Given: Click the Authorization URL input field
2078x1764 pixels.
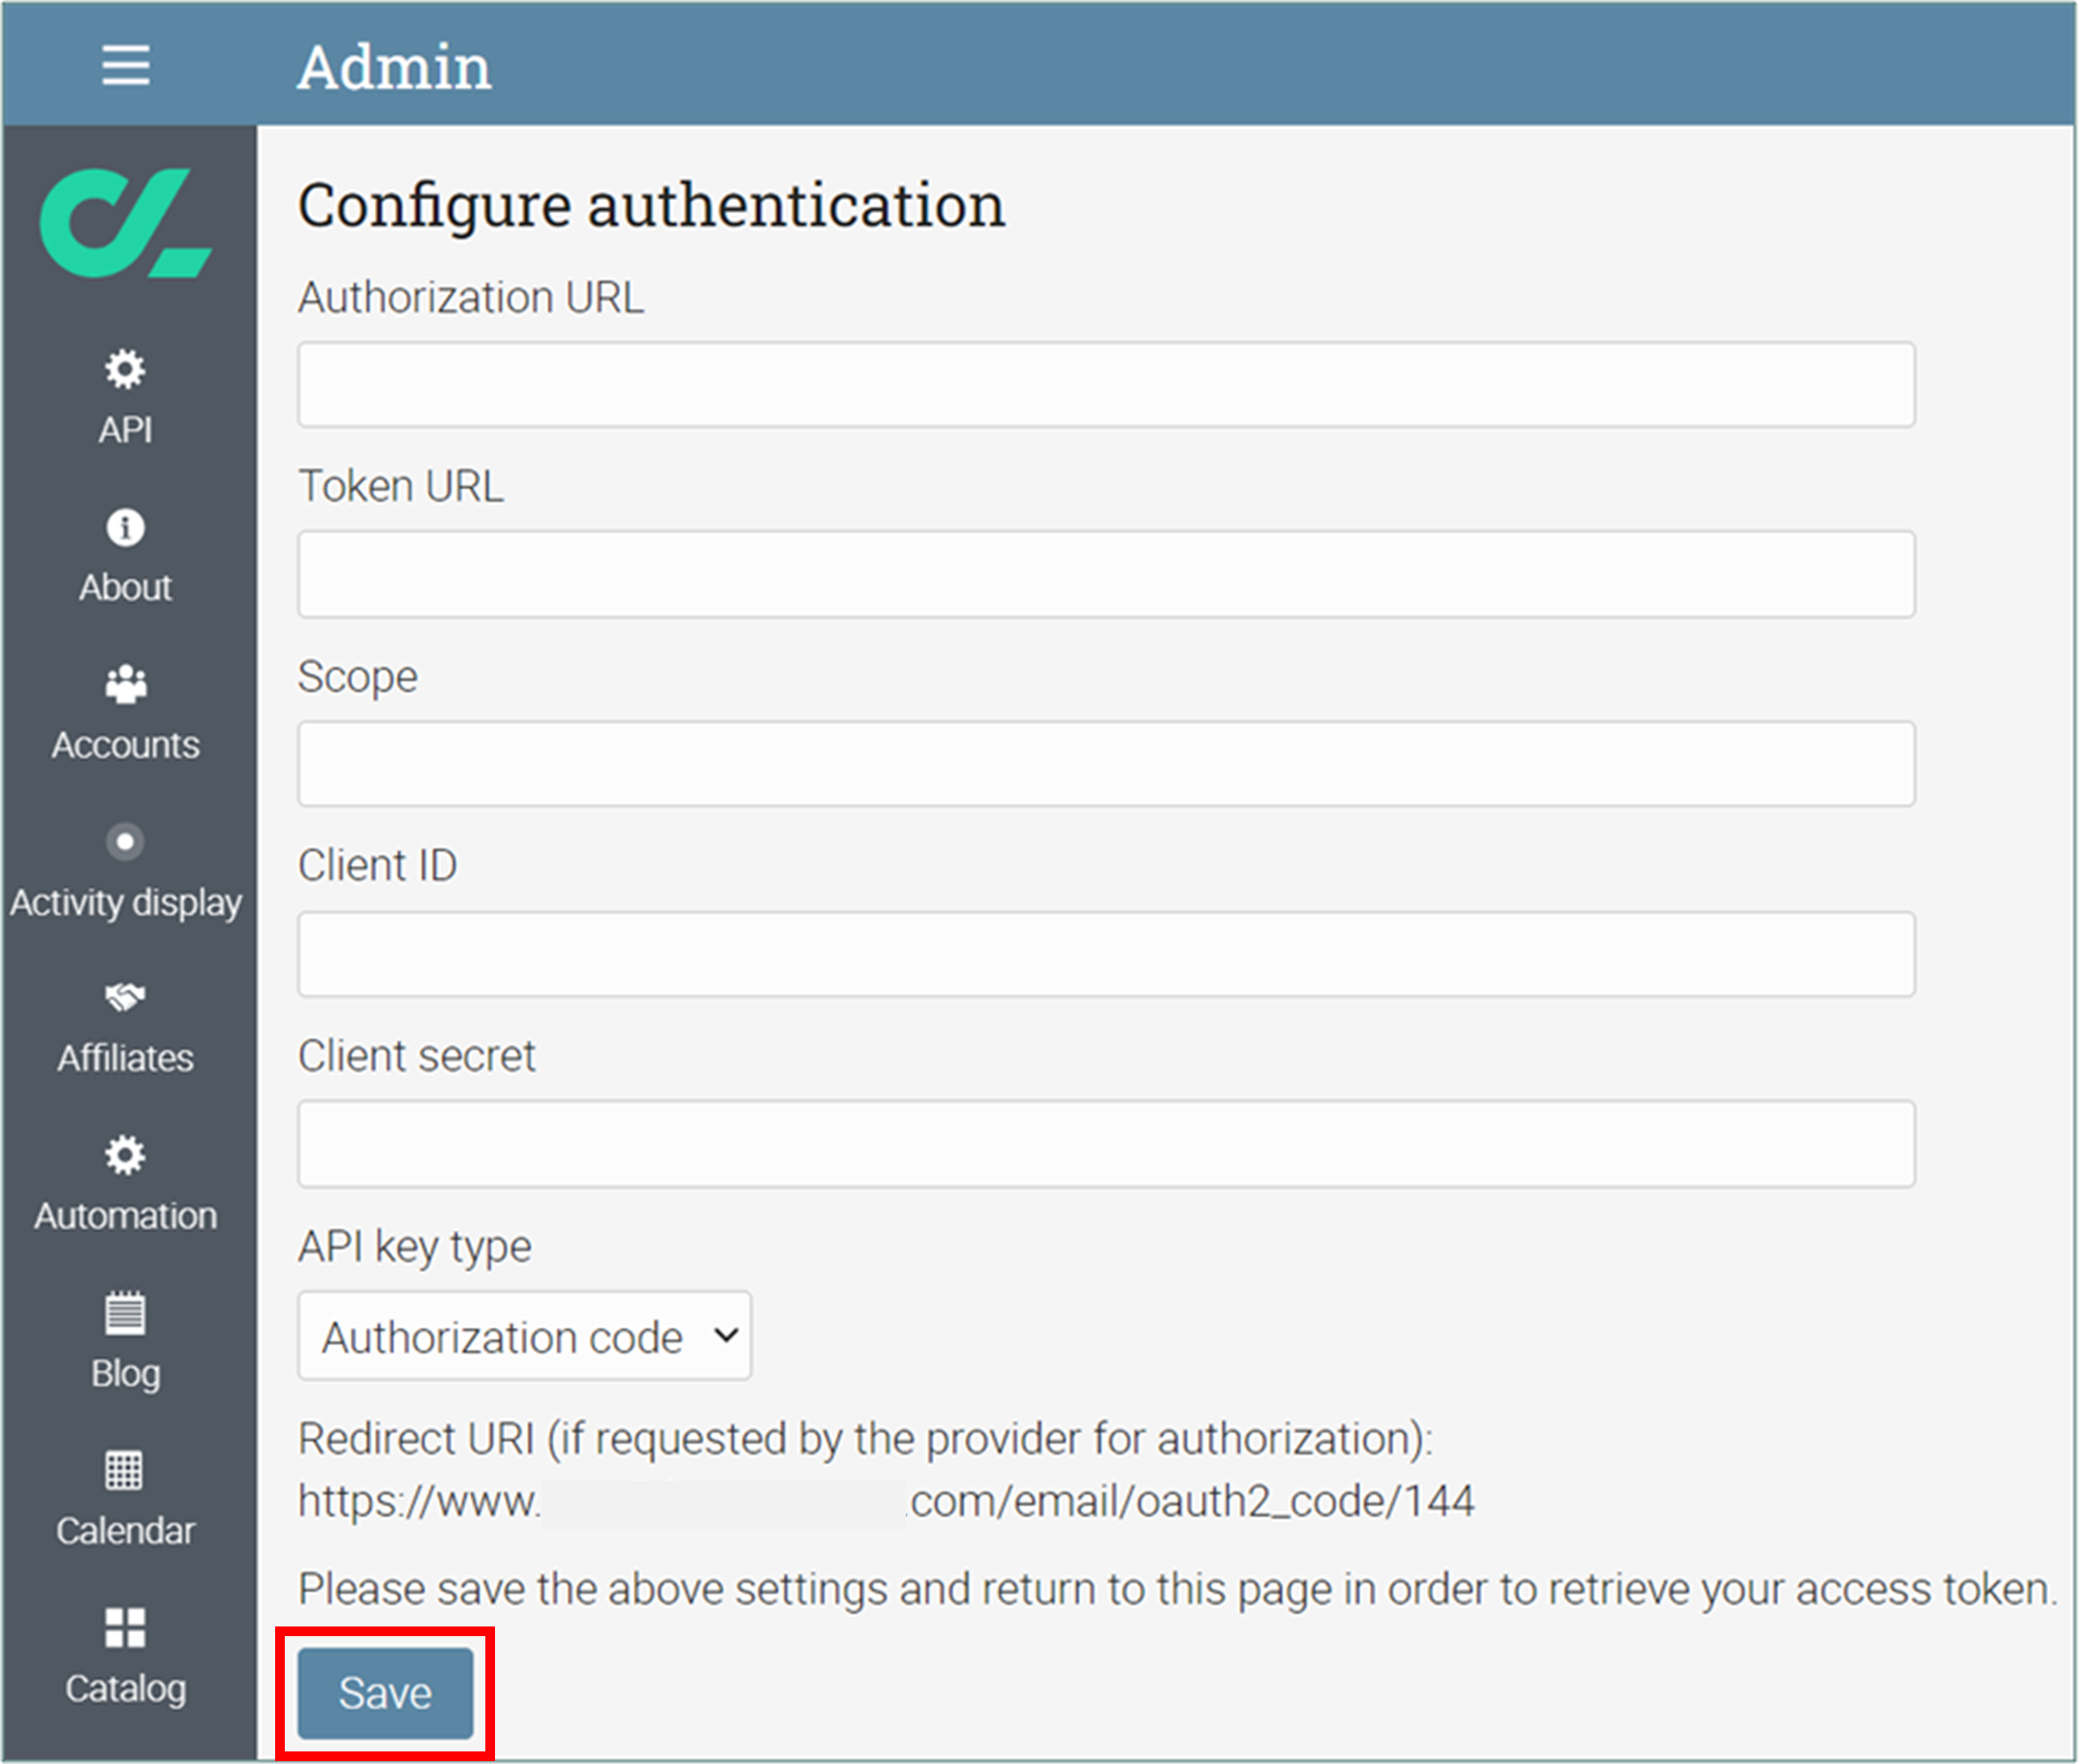Looking at the screenshot, I should [1105, 385].
